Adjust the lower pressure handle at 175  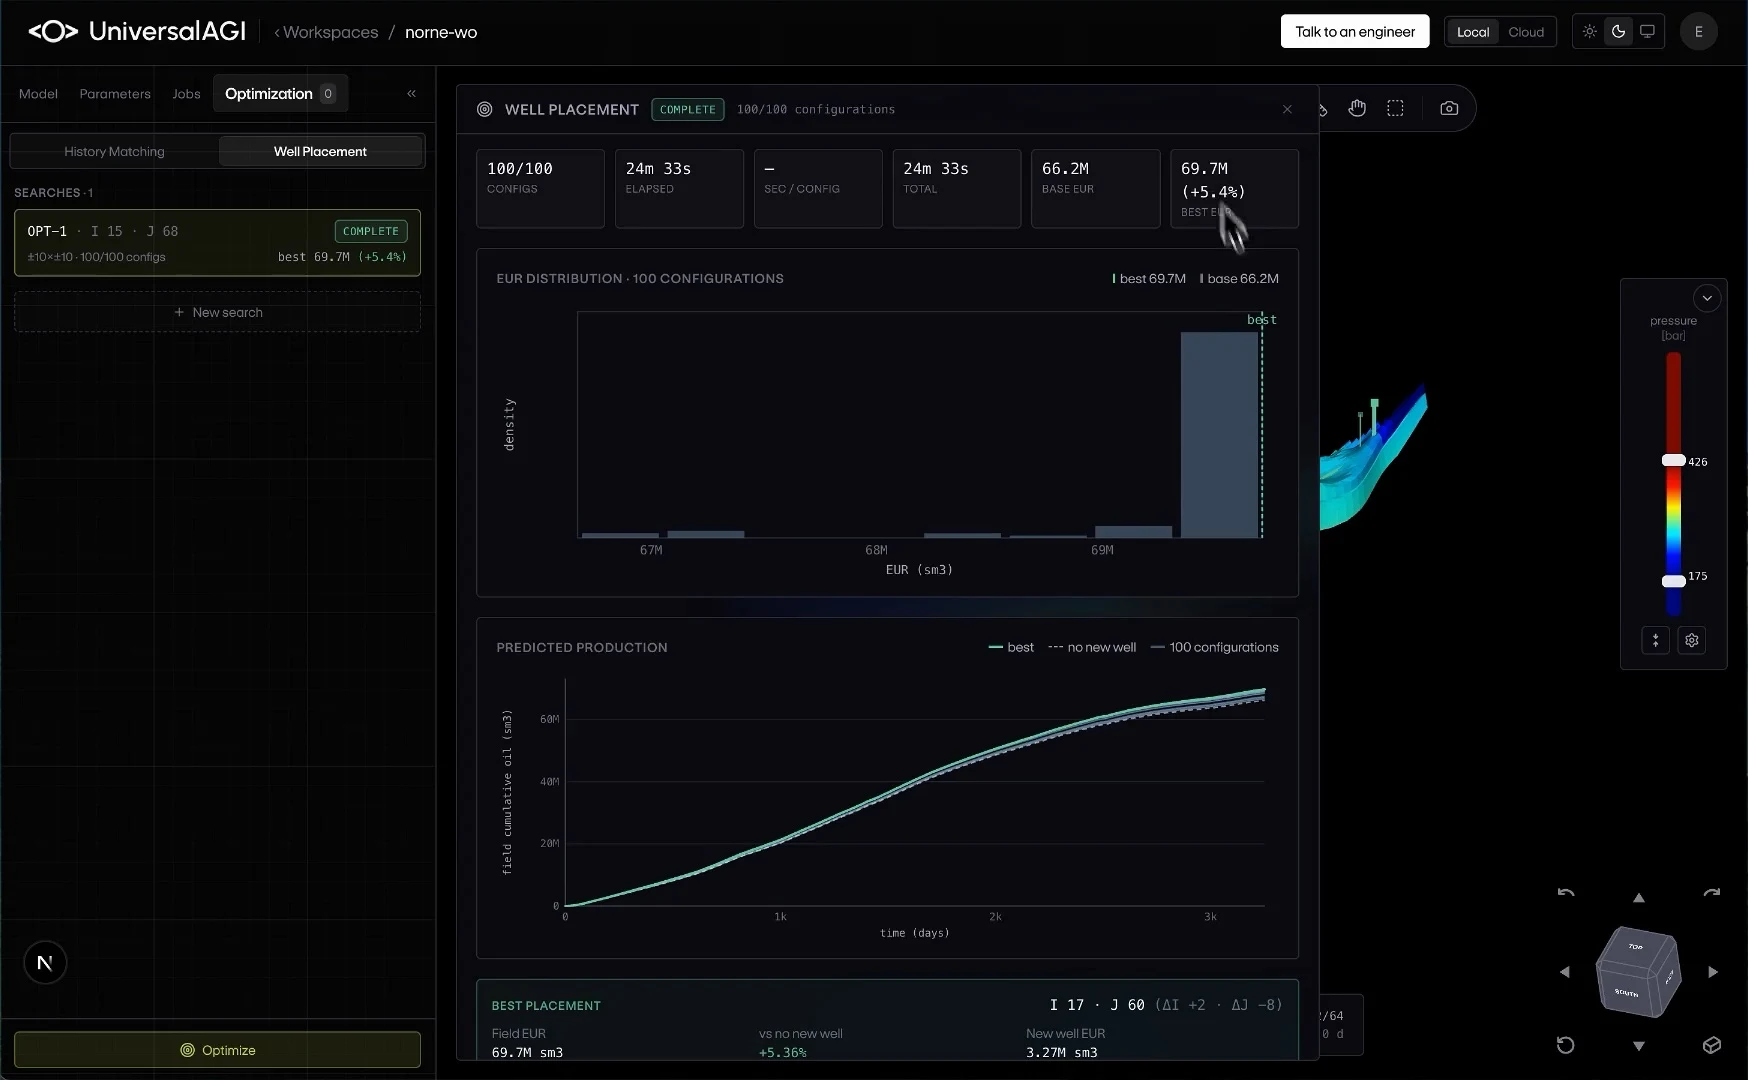[1673, 581]
